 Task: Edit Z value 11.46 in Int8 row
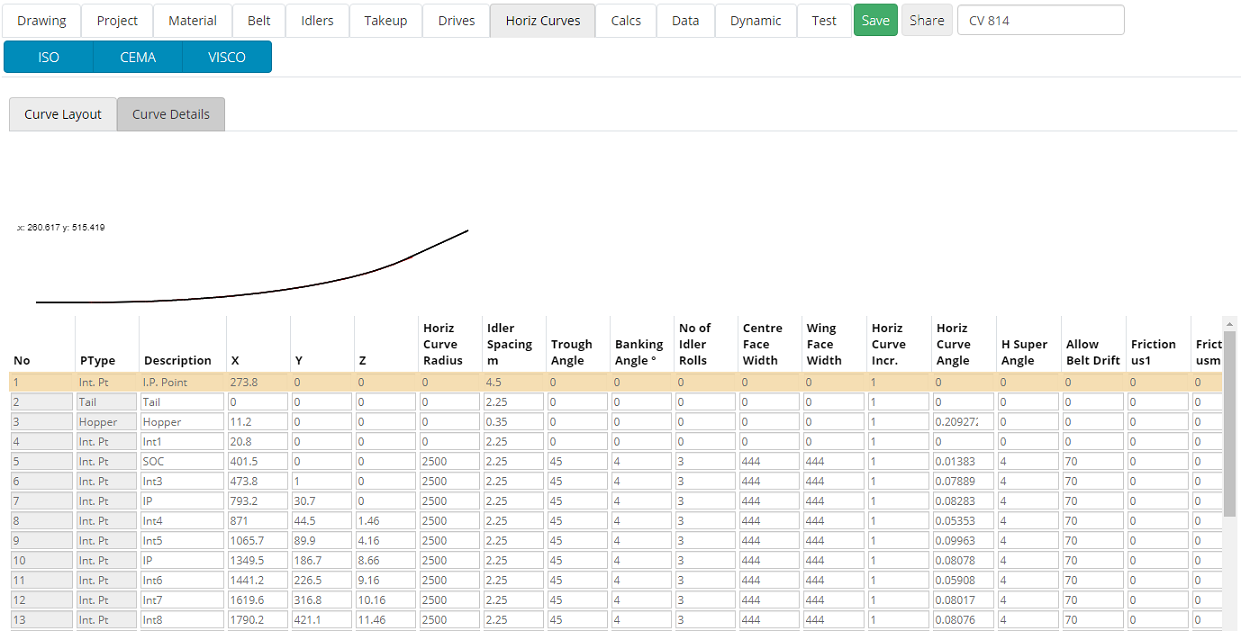[x=387, y=620]
